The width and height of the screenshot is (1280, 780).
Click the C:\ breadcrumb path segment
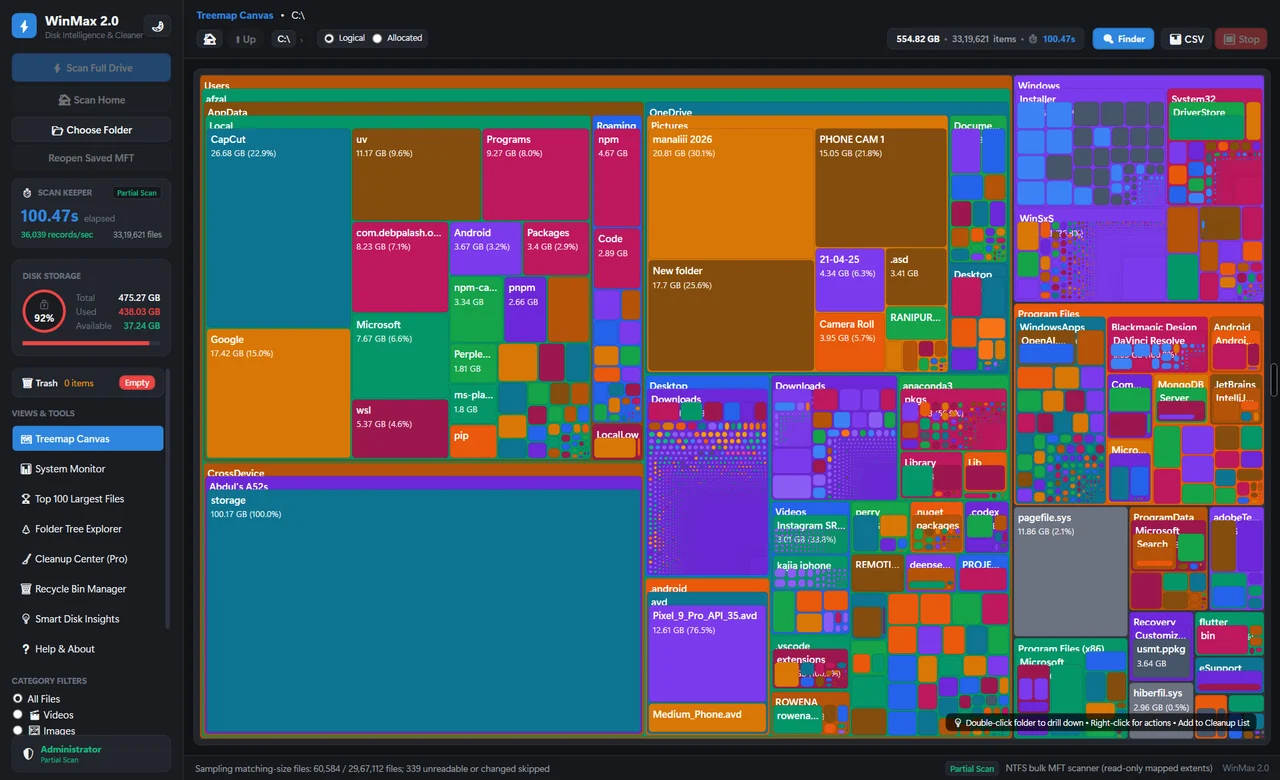[x=284, y=39]
